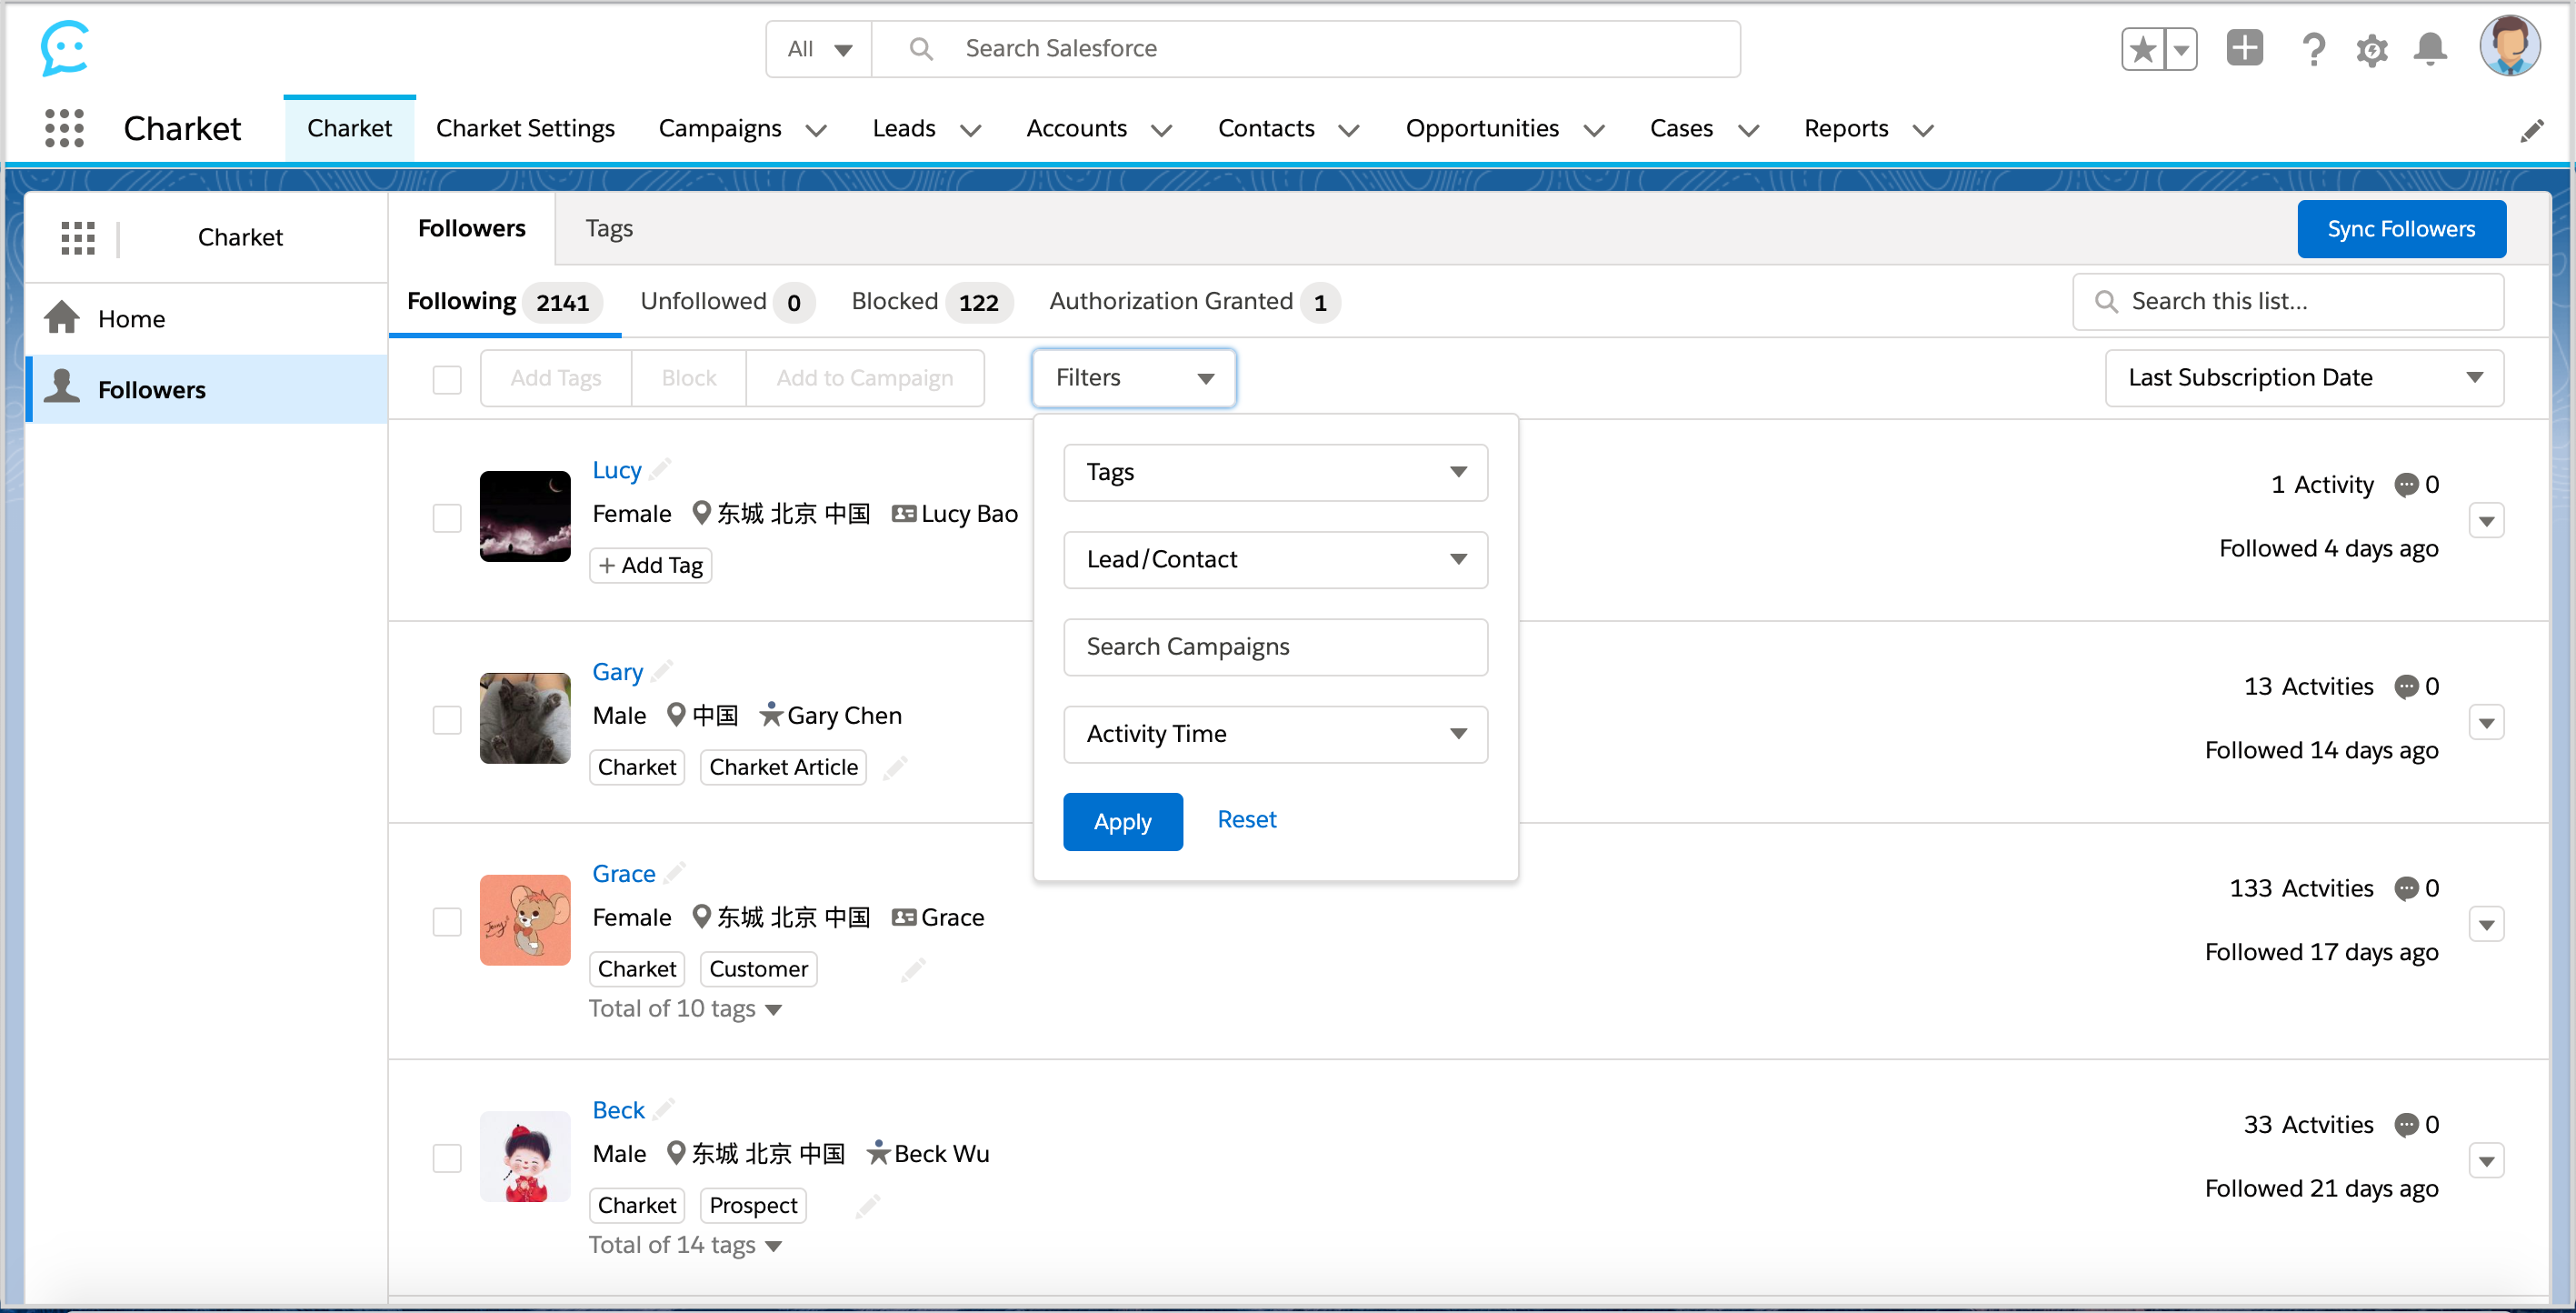2576x1313 pixels.
Task: Open the App Launcher dots grid
Action: pyautogui.click(x=65, y=128)
